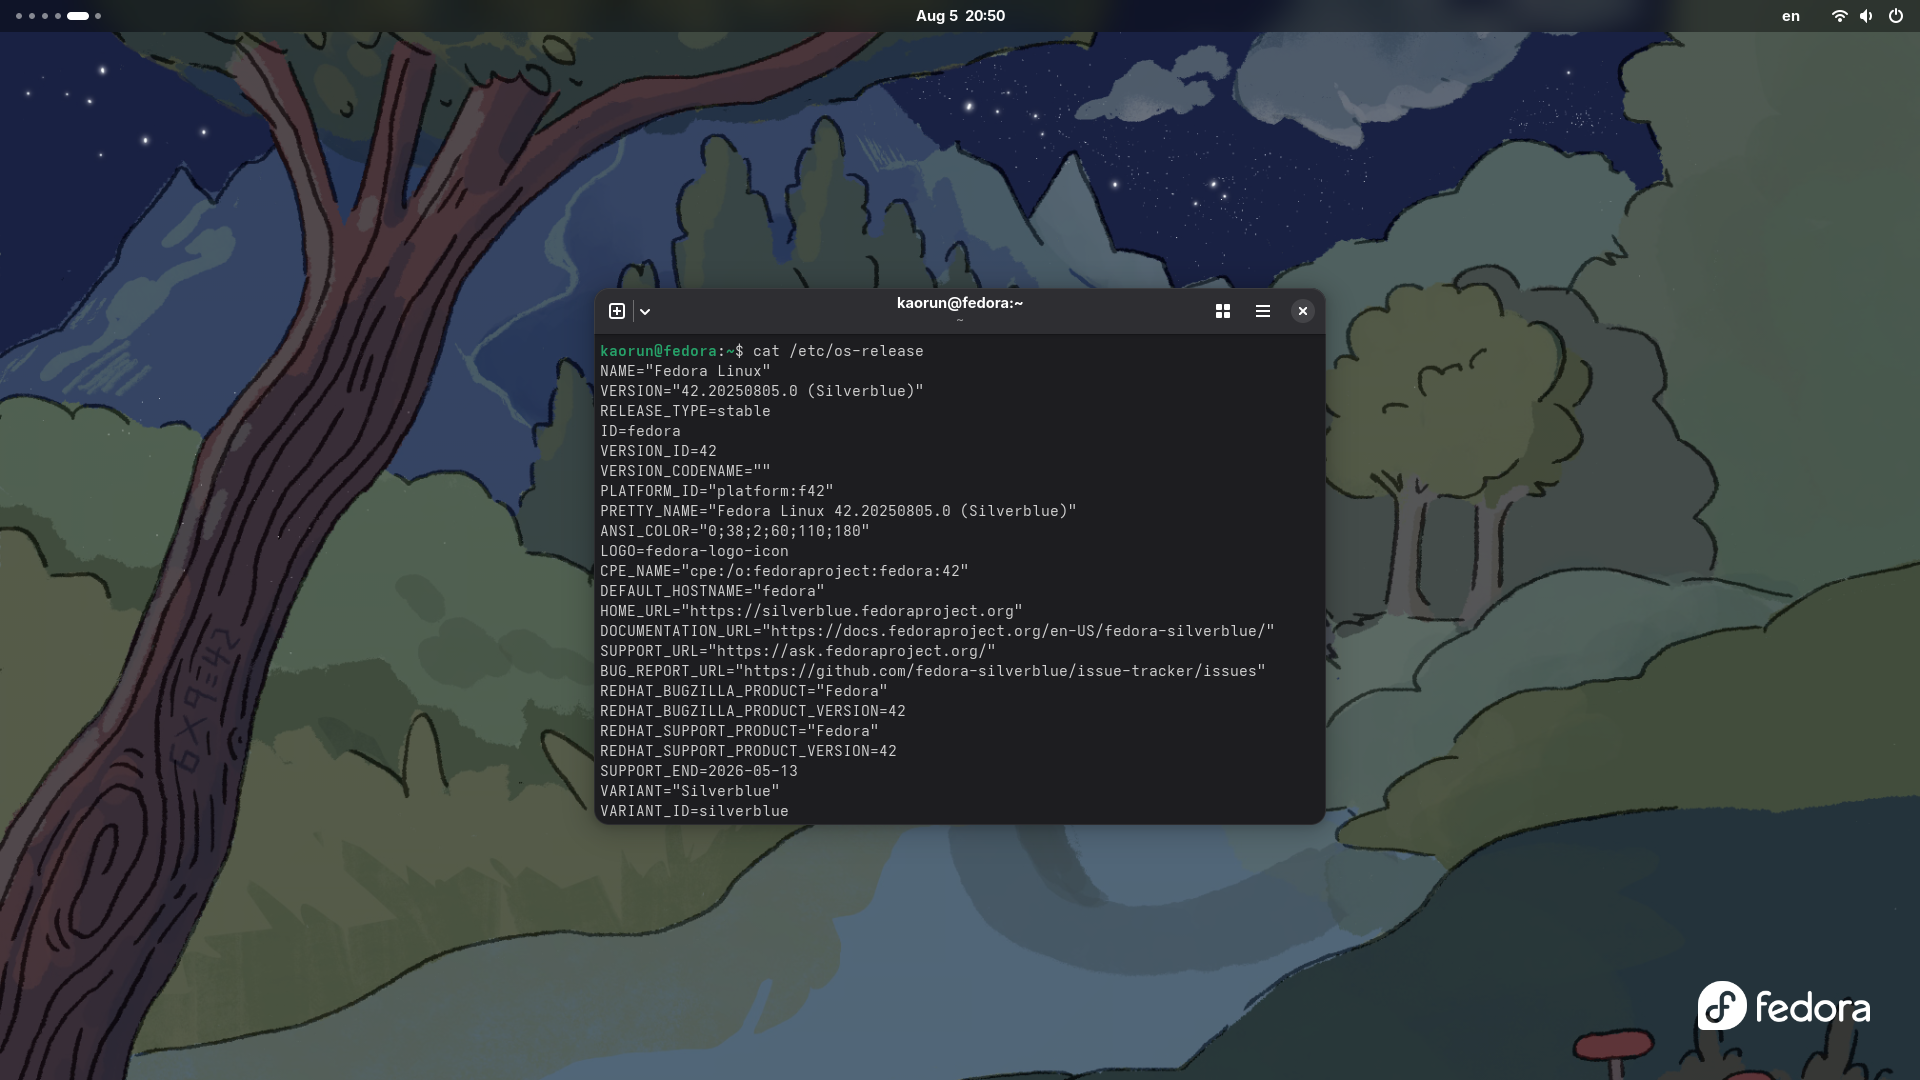Show the terminal tab overview grid
The width and height of the screenshot is (1920, 1080).
pyautogui.click(x=1222, y=311)
